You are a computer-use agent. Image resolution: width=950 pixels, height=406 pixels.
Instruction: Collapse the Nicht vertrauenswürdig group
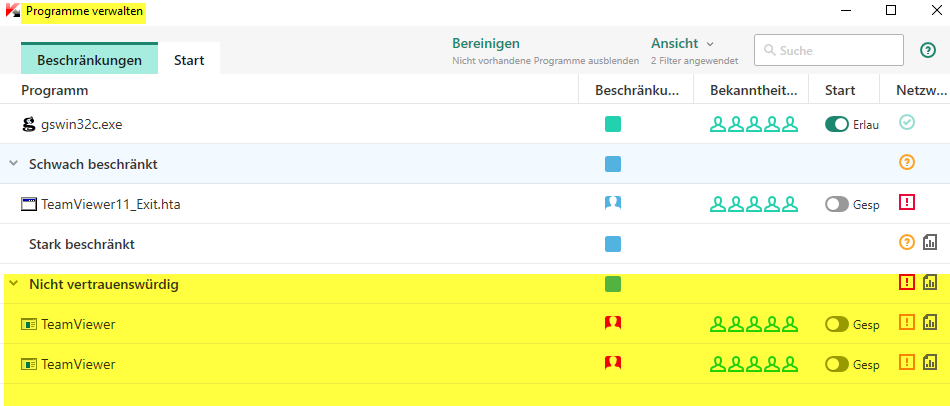pyautogui.click(x=14, y=284)
